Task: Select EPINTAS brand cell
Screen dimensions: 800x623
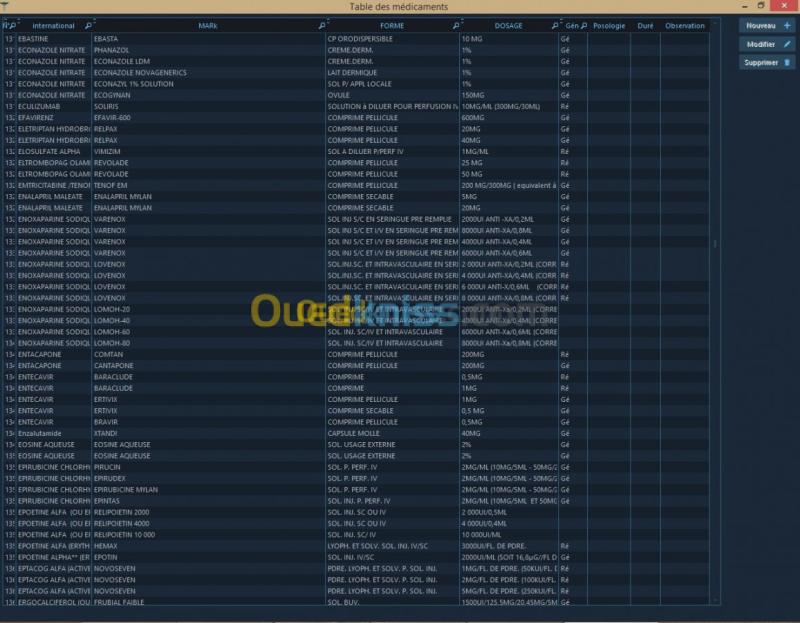Action: 208,501
